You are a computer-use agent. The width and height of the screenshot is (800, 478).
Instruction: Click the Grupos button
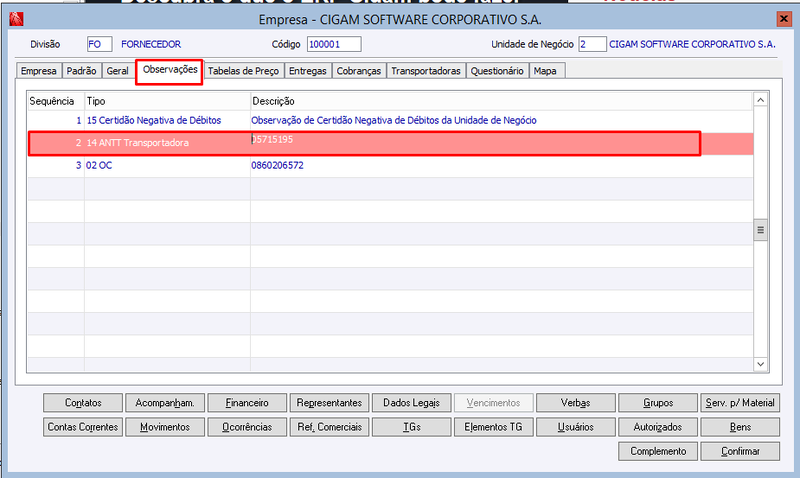658,403
